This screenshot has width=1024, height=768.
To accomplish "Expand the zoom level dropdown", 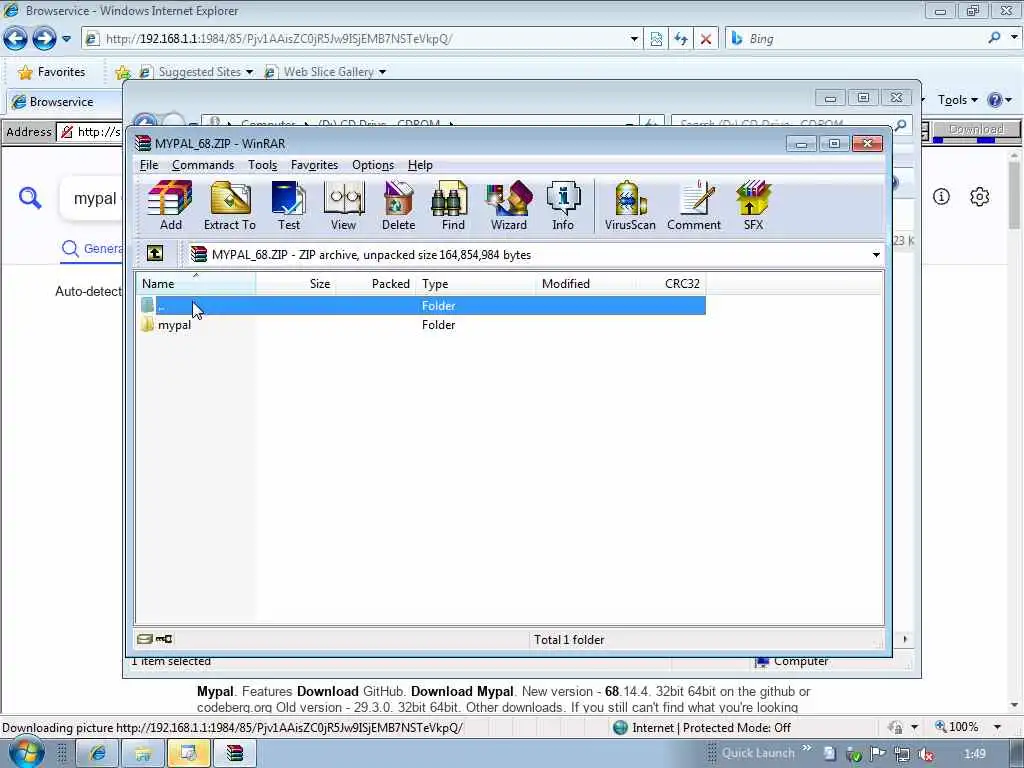I will point(997,727).
